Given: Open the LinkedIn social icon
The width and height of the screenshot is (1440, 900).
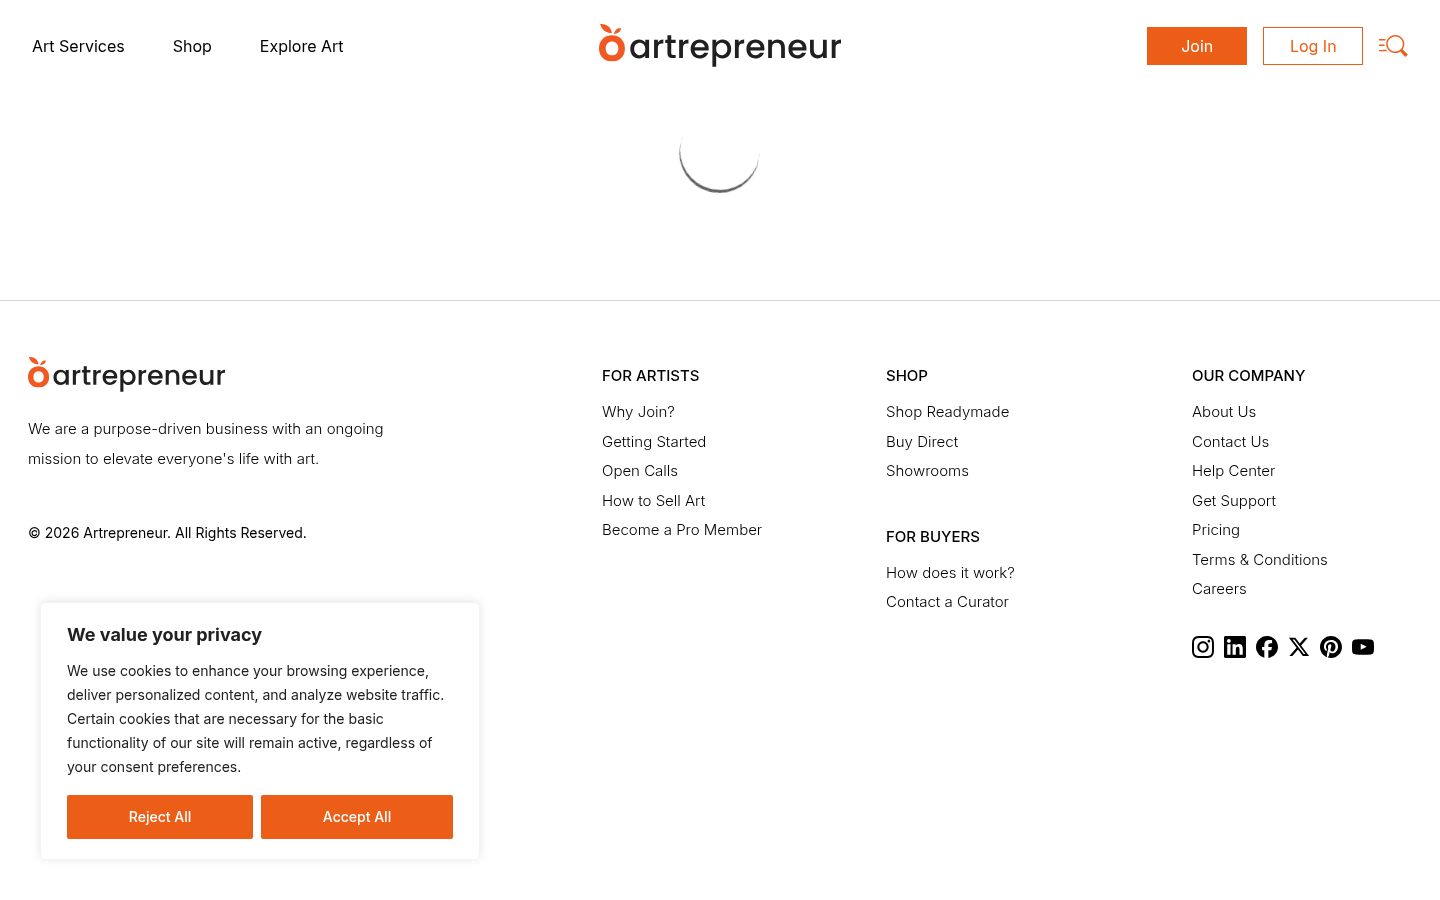Looking at the screenshot, I should [x=1235, y=647].
